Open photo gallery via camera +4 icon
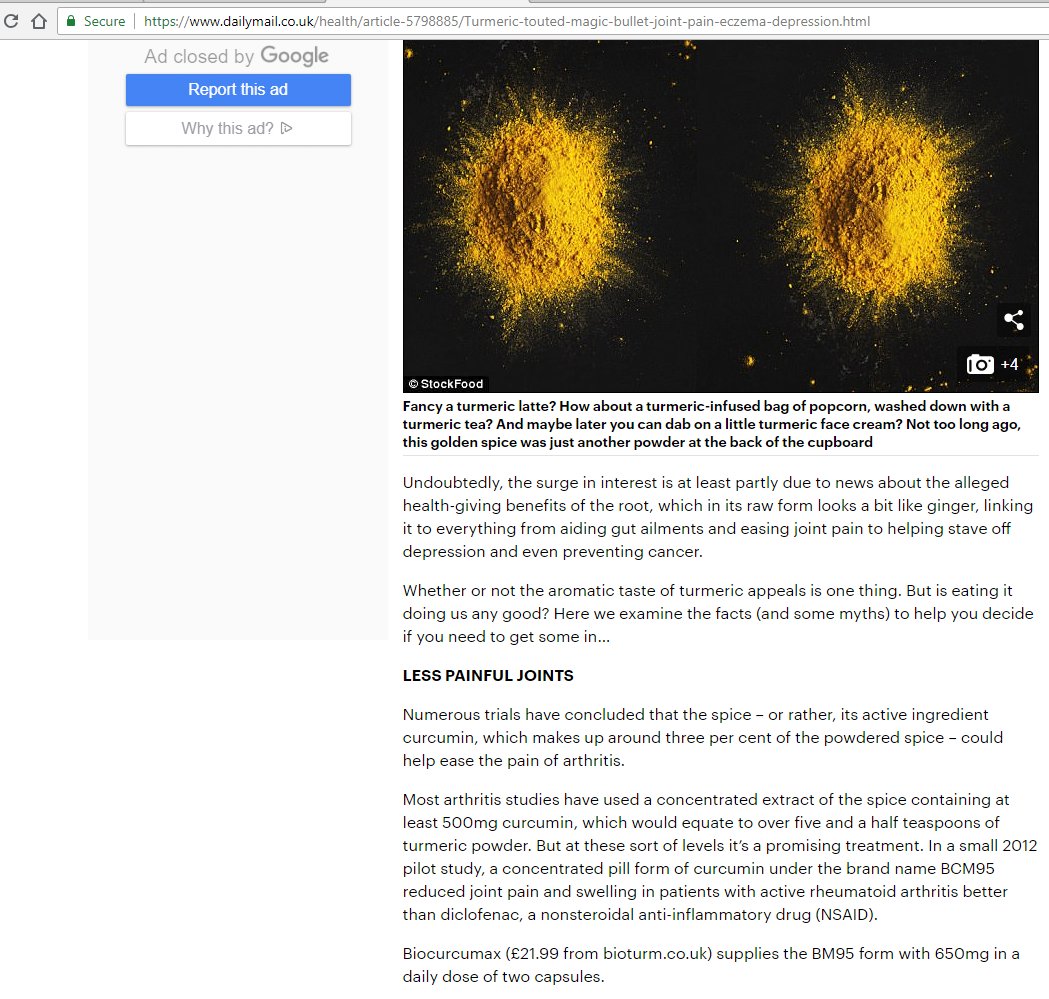Image resolution: width=1049 pixels, height=999 pixels. tap(992, 364)
